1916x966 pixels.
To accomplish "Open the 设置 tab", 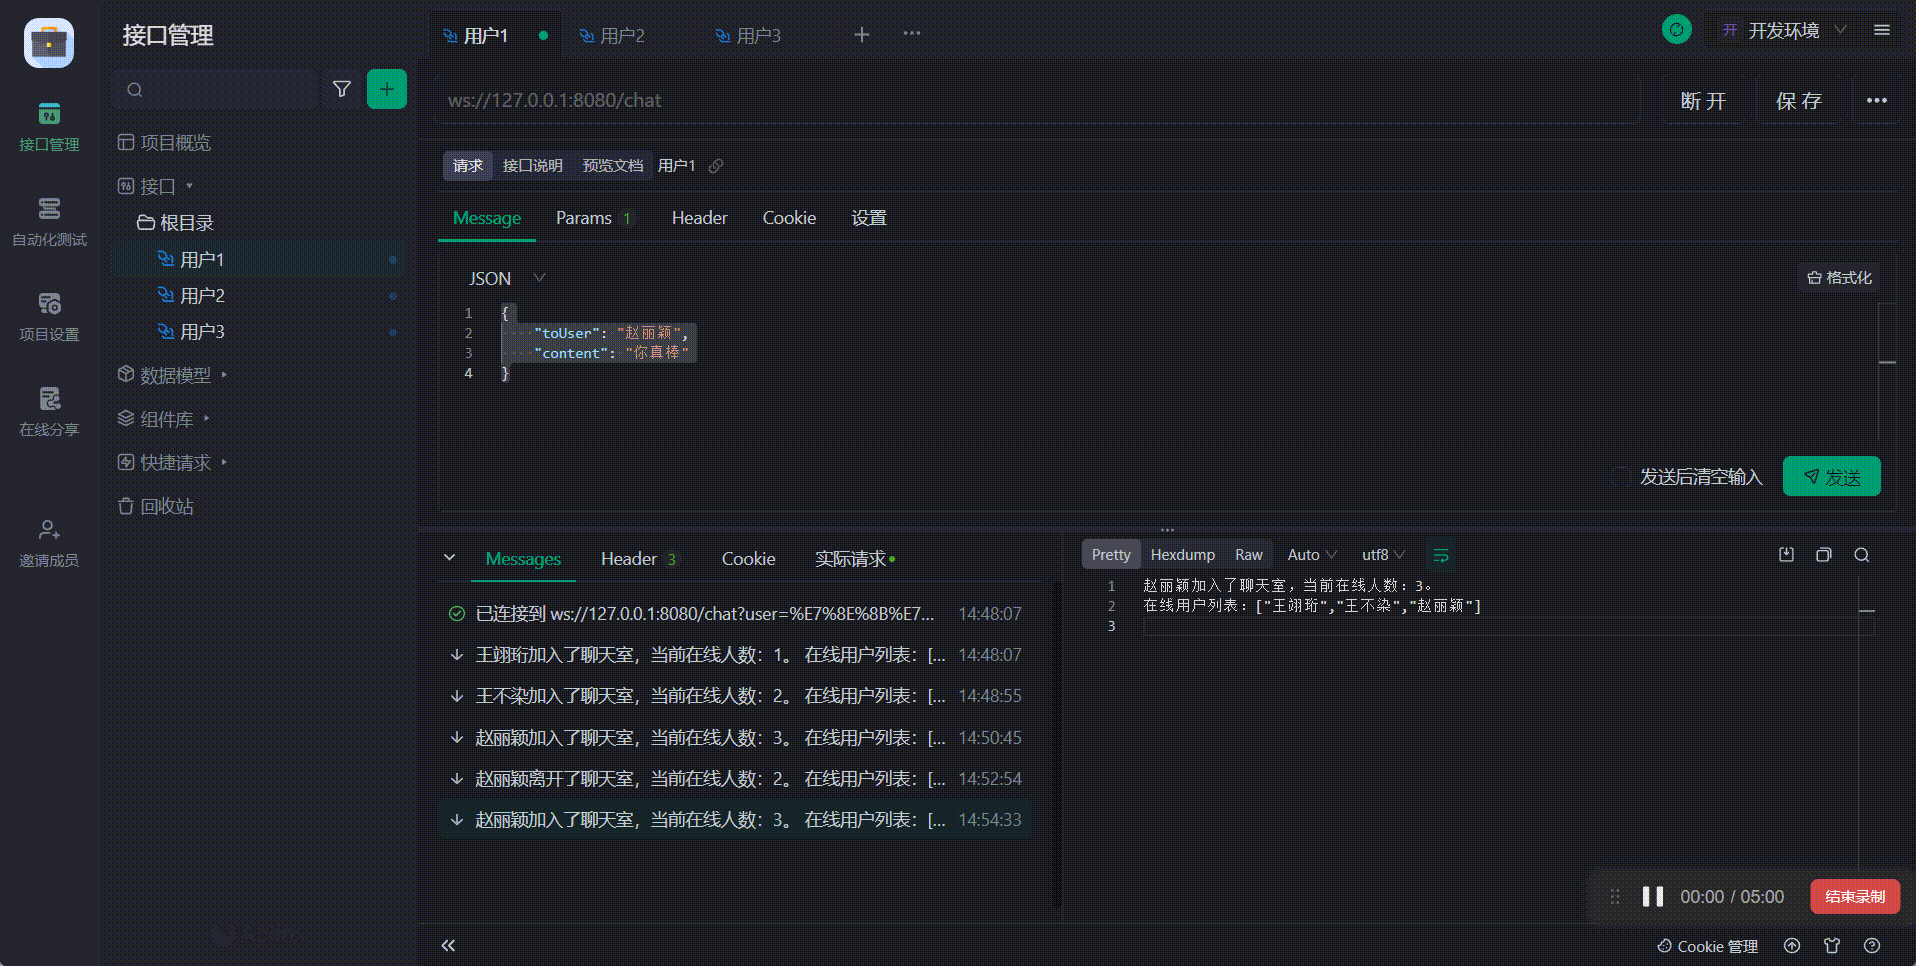I will pos(869,218).
